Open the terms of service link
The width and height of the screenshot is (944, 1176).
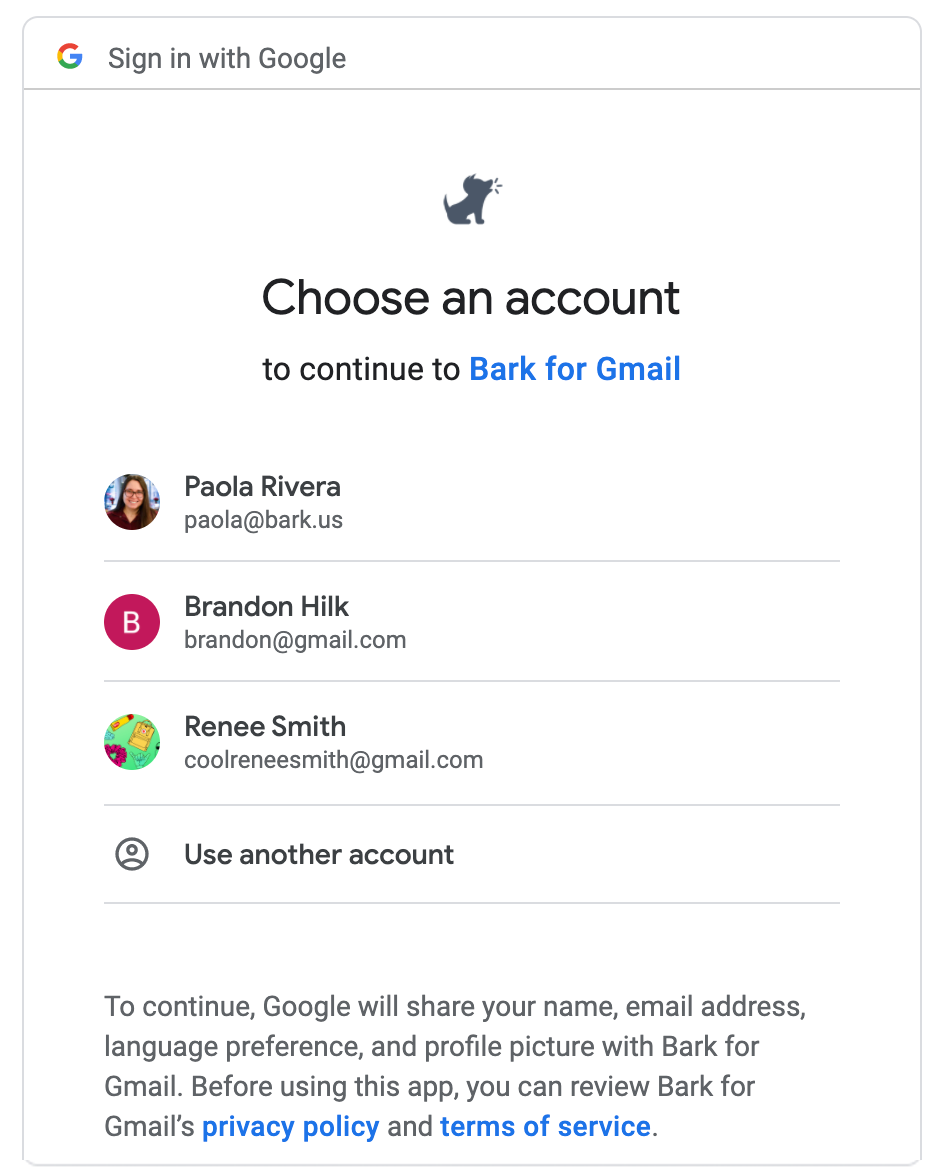tap(545, 1126)
